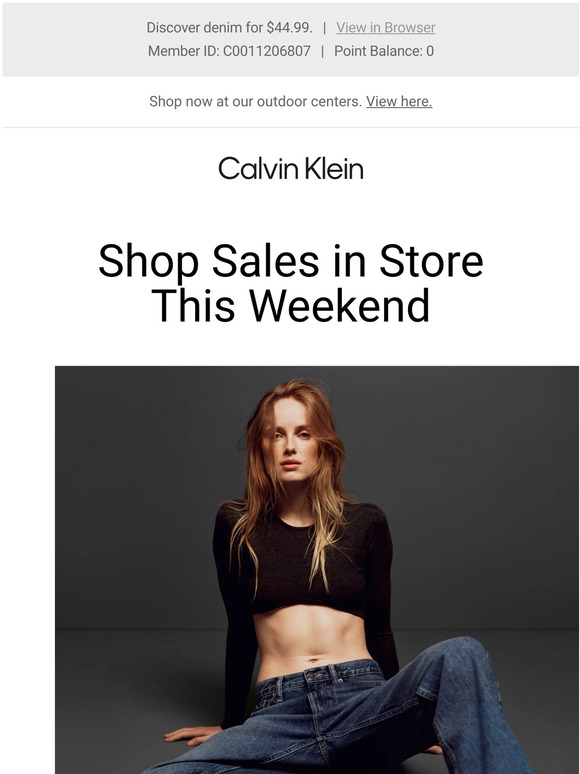Click the 'Discover denim for' preheader text
580x774 pixels.
tap(205, 28)
